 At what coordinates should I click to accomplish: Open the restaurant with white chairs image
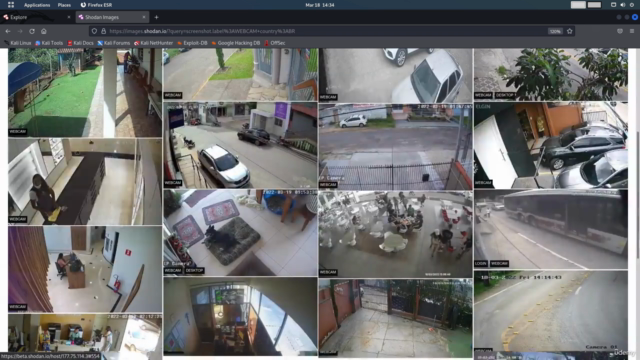[x=396, y=234]
